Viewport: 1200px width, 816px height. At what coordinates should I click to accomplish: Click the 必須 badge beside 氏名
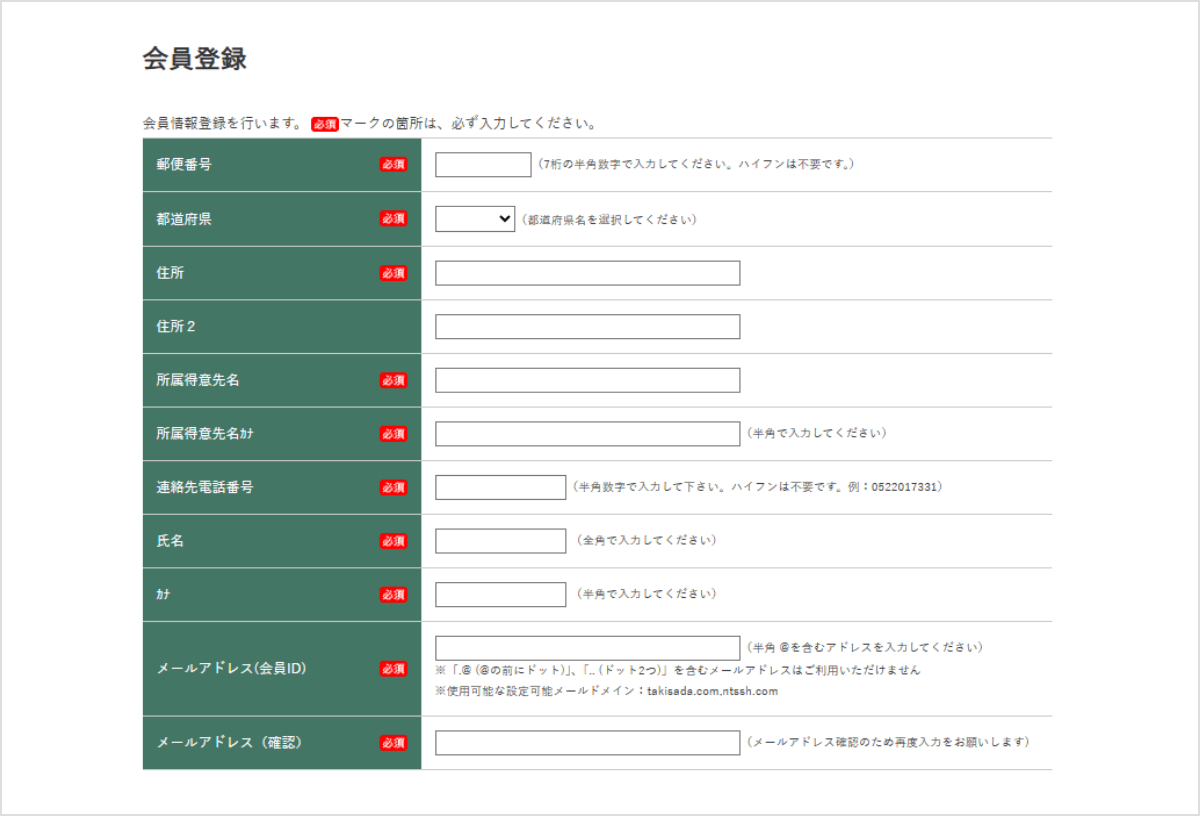pyautogui.click(x=393, y=541)
